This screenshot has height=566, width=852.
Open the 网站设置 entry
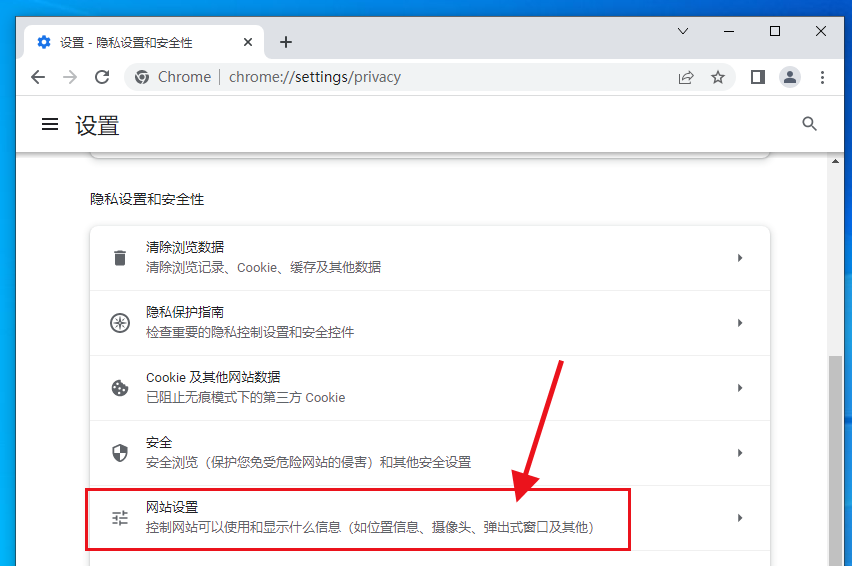point(430,518)
